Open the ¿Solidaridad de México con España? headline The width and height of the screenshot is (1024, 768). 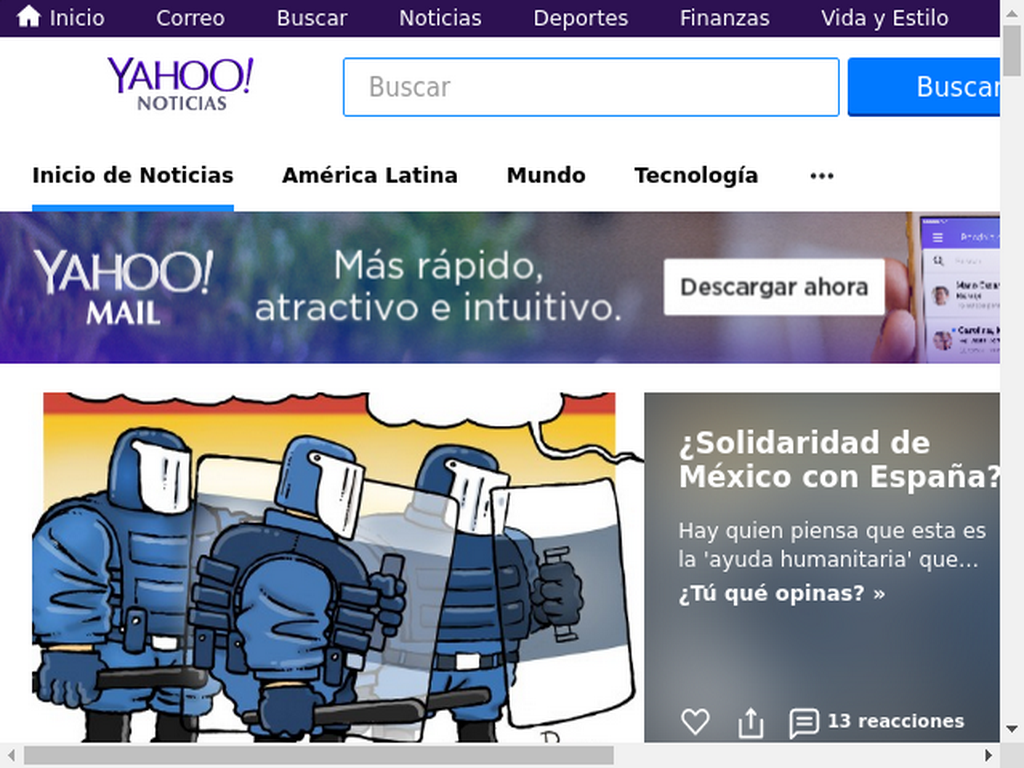pyautogui.click(x=839, y=460)
